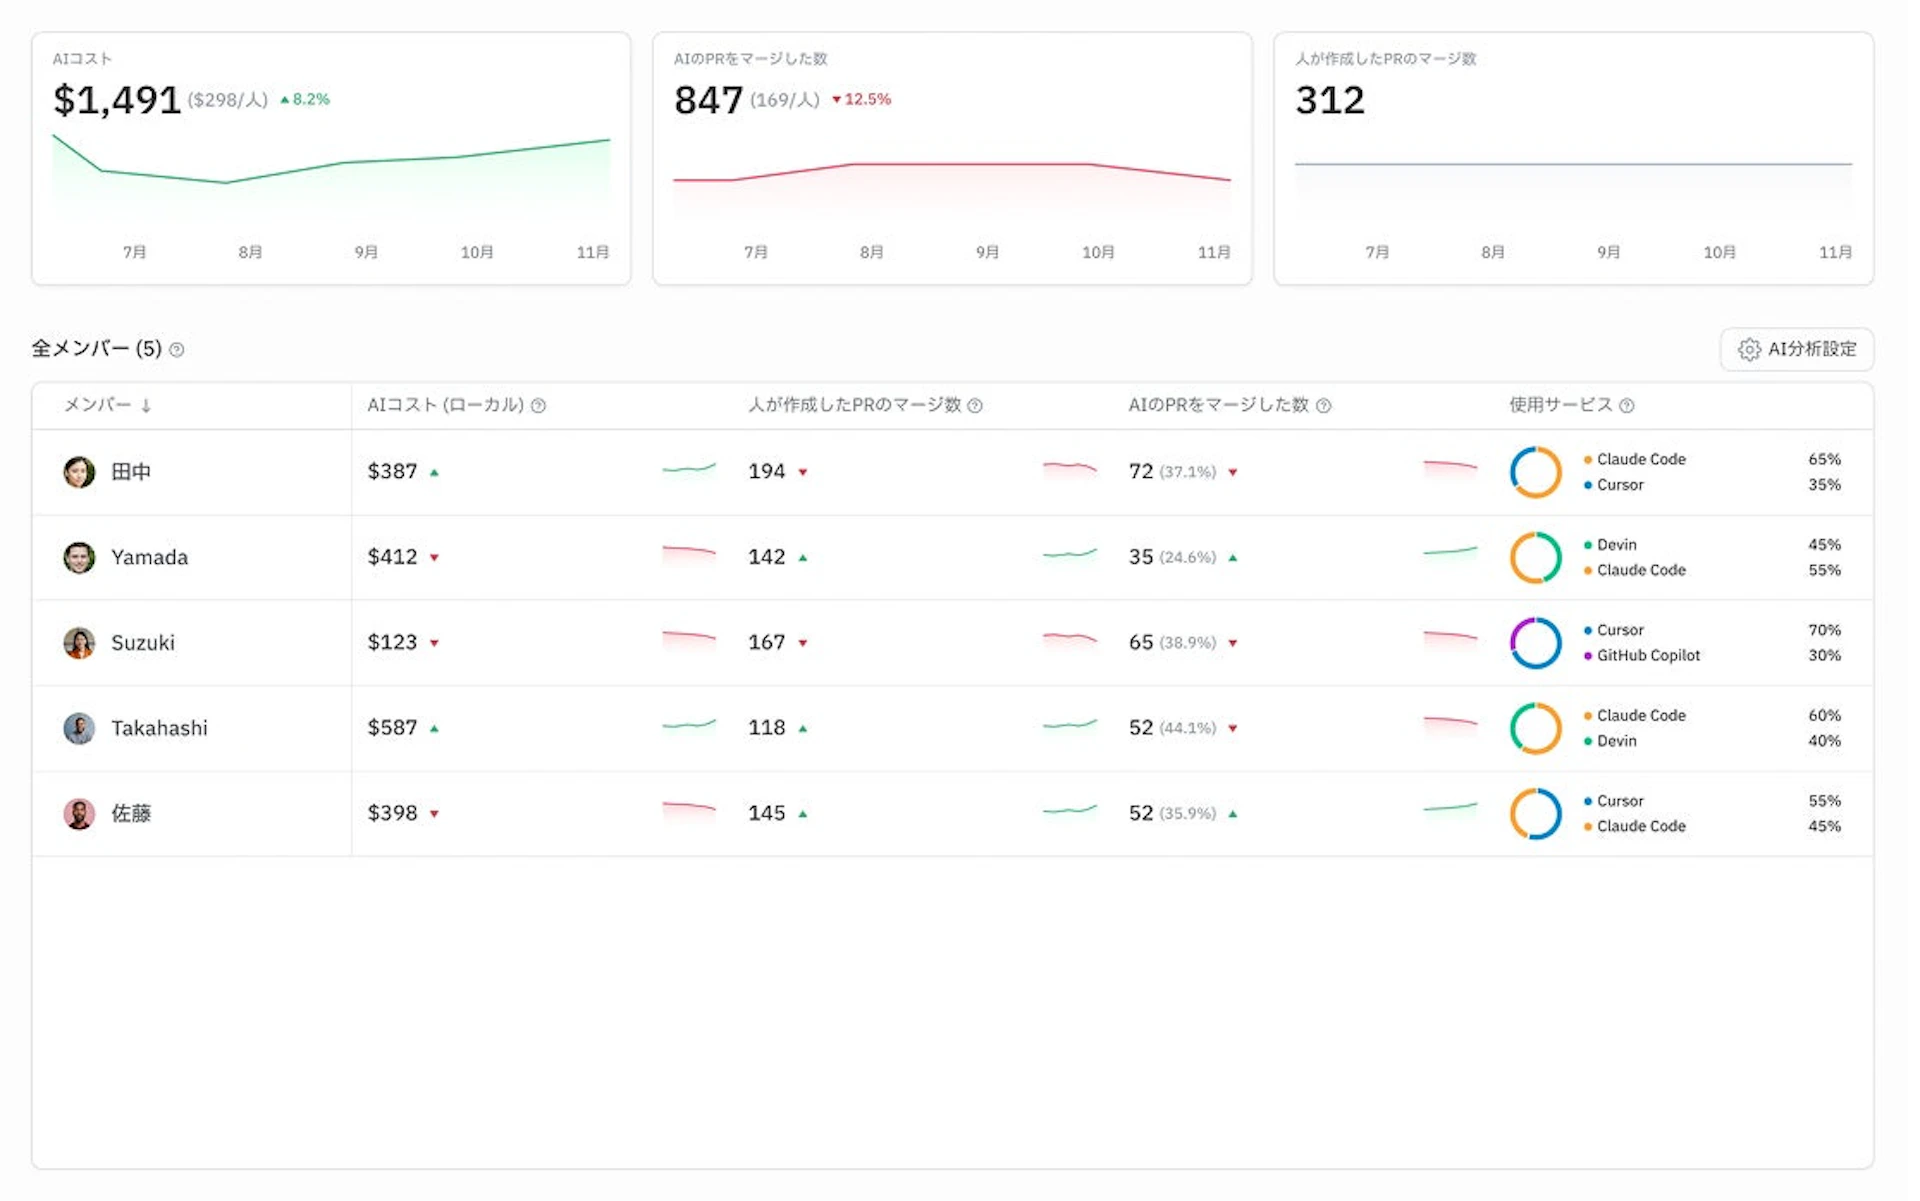
Task: Open the AIコスト summary card
Action: pos(331,160)
